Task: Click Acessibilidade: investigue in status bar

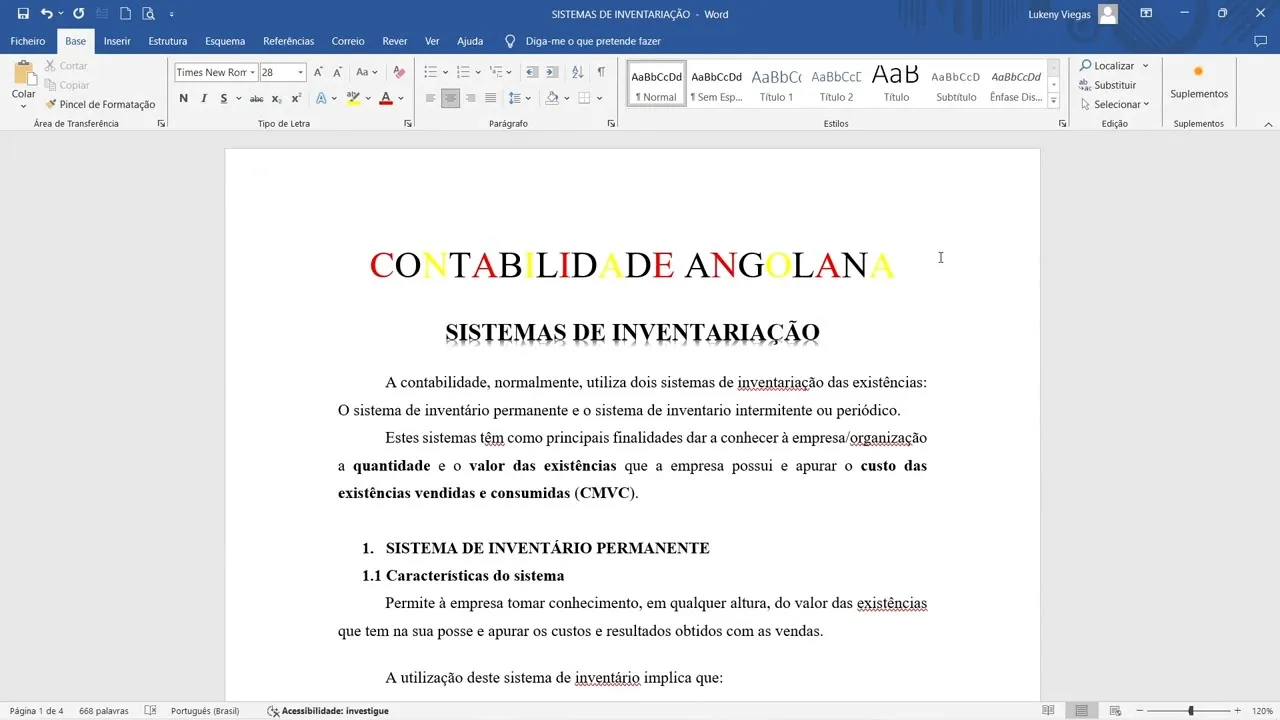Action: (x=328, y=711)
